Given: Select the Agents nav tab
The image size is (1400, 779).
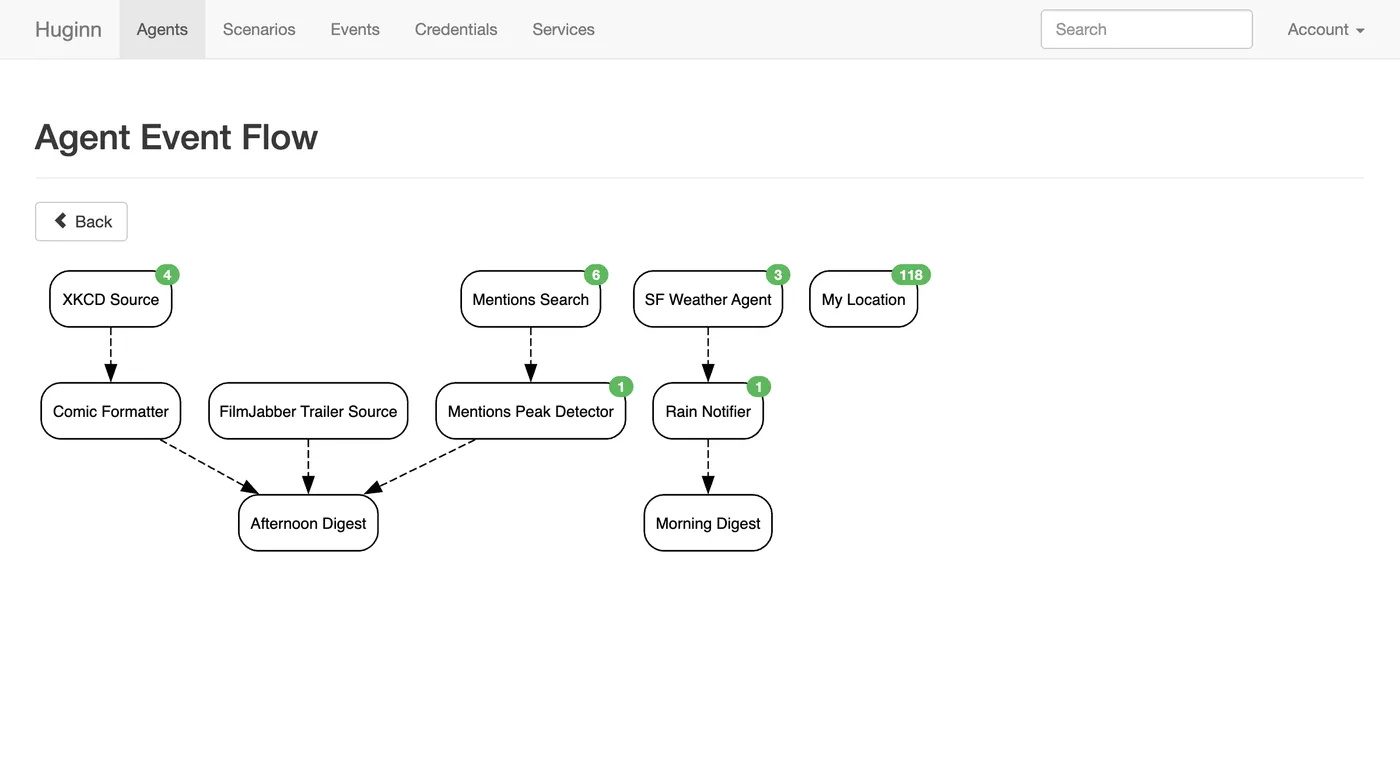Looking at the screenshot, I should point(162,29).
